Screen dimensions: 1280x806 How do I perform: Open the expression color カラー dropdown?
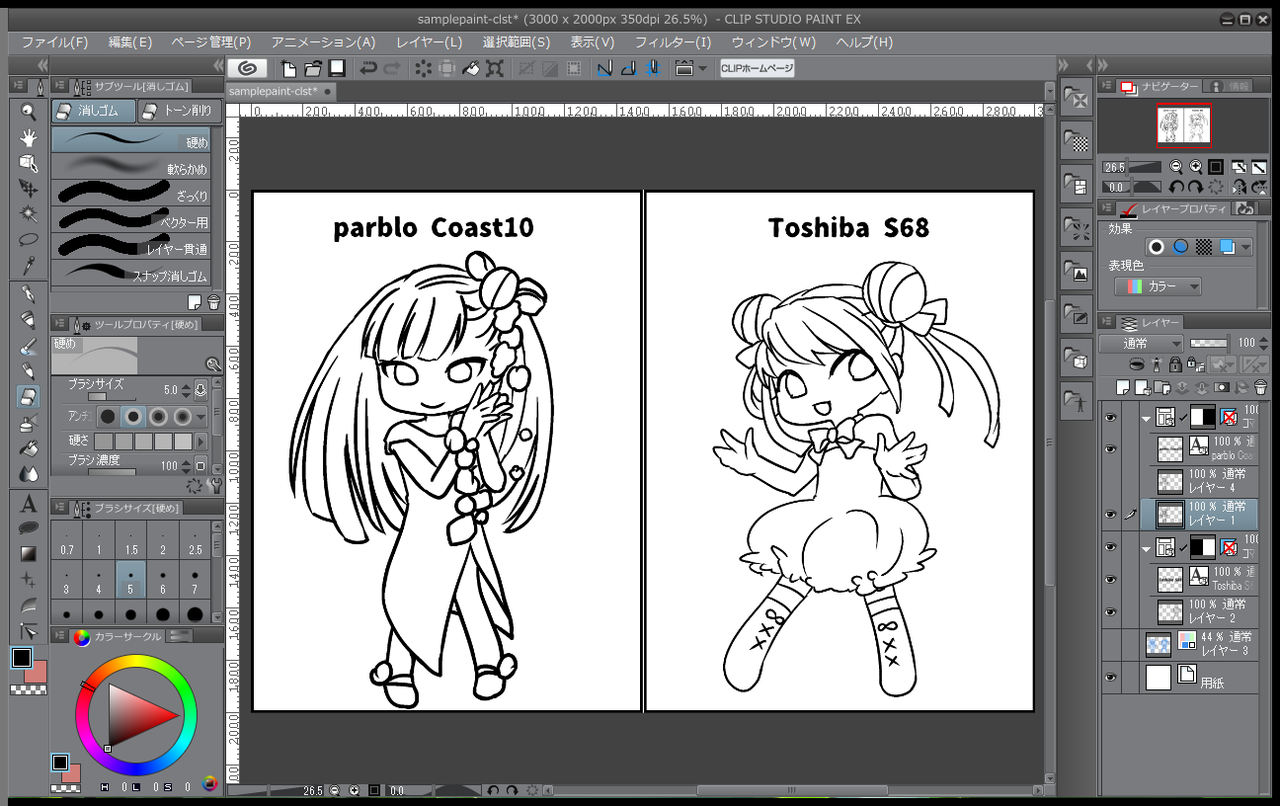pyautogui.click(x=1158, y=286)
